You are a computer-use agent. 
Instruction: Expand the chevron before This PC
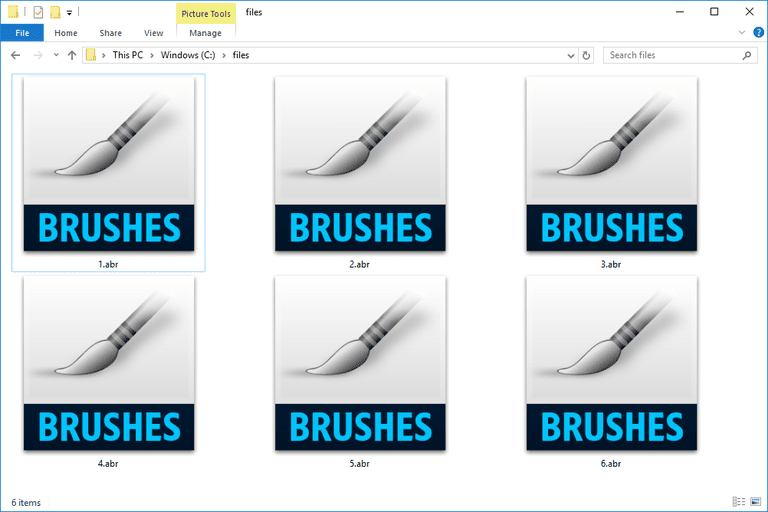[104, 55]
